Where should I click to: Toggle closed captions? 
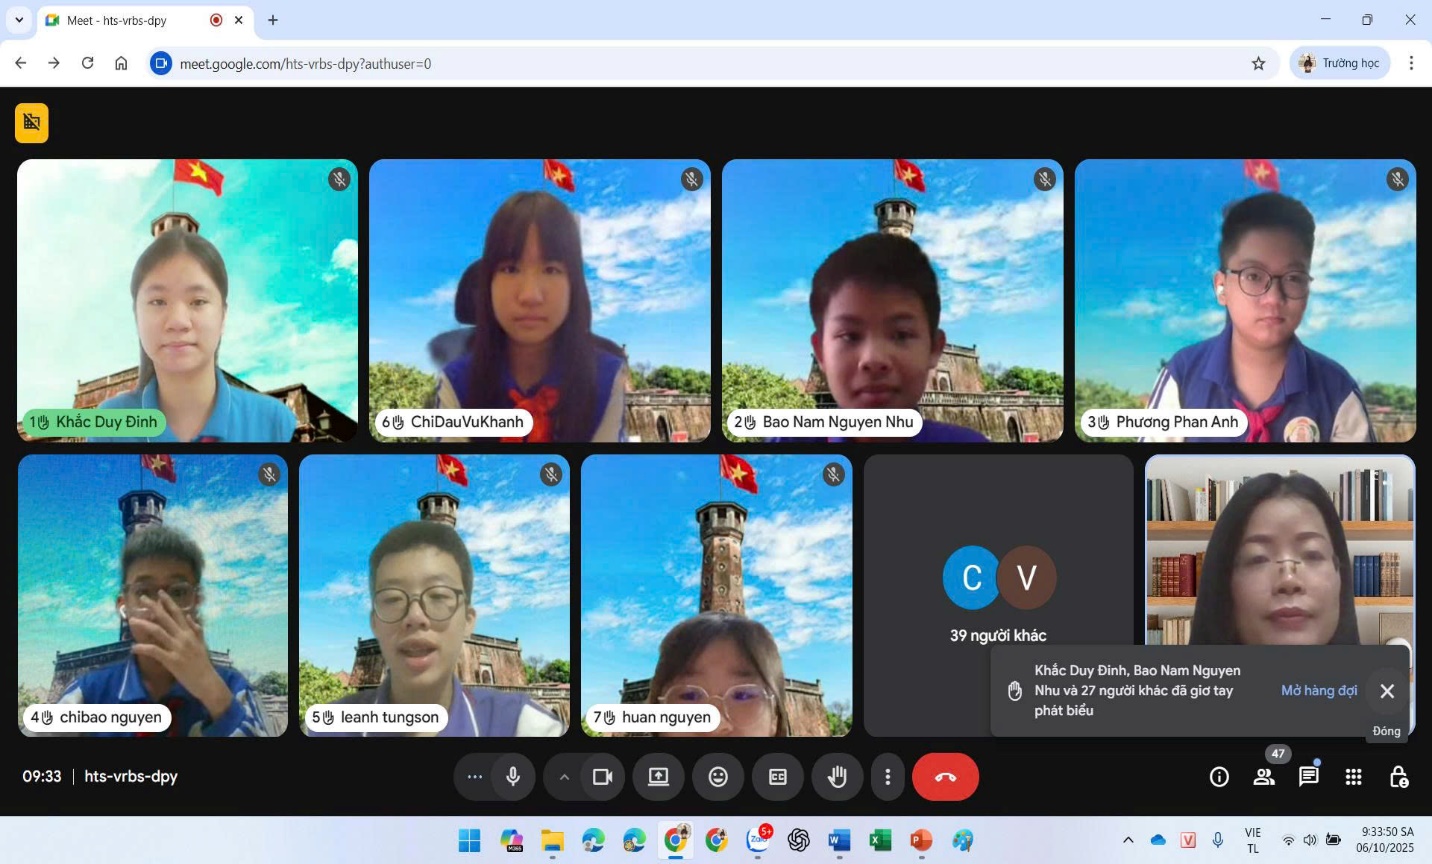778,777
